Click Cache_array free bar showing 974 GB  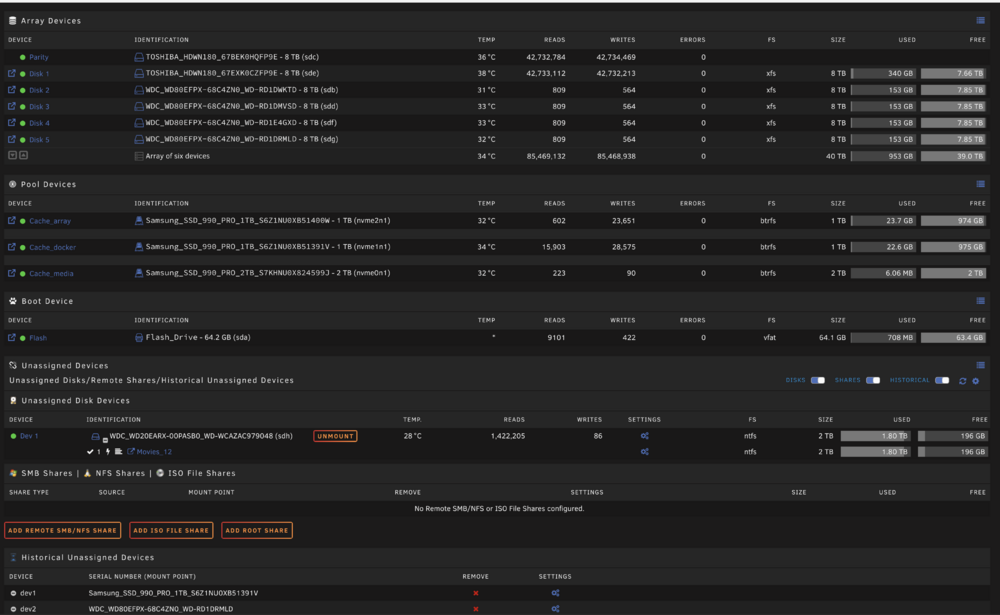[953, 221]
